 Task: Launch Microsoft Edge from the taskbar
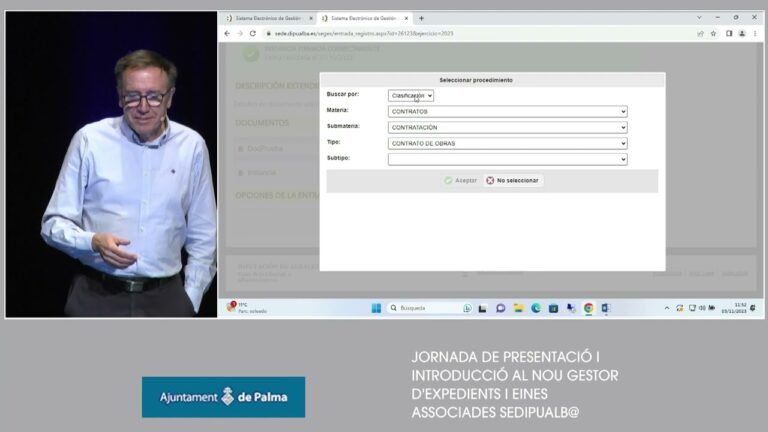click(536, 308)
